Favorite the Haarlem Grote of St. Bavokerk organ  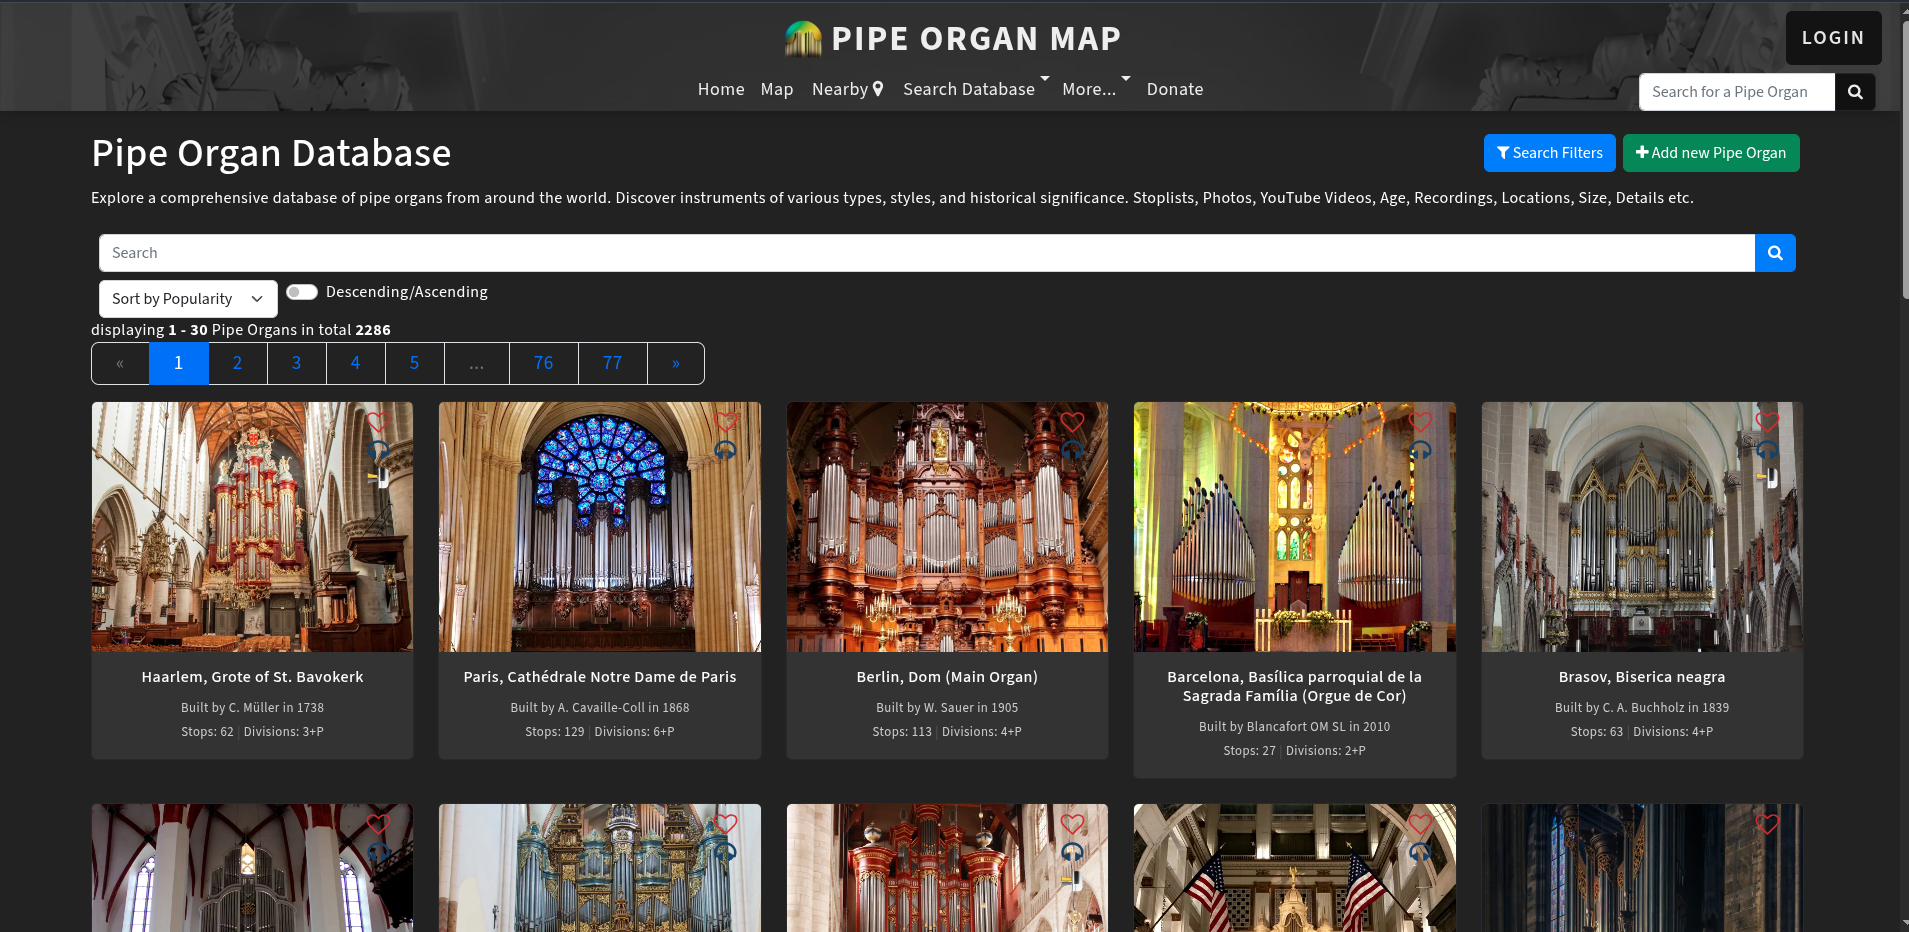(377, 422)
